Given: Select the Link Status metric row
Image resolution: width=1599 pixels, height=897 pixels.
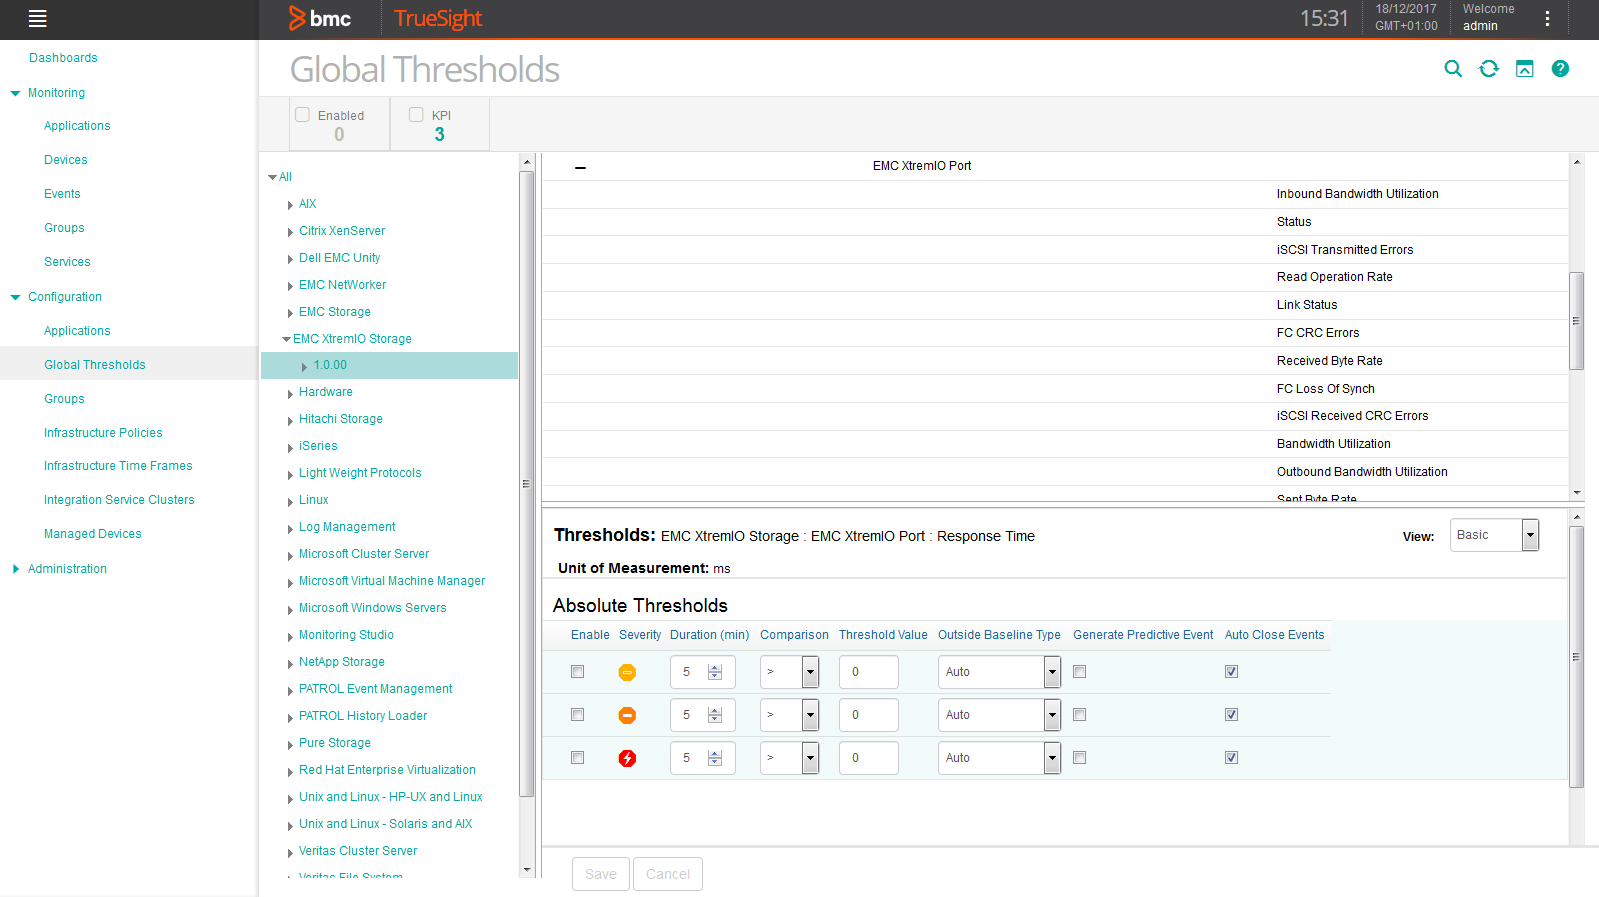Looking at the screenshot, I should pyautogui.click(x=1055, y=305).
